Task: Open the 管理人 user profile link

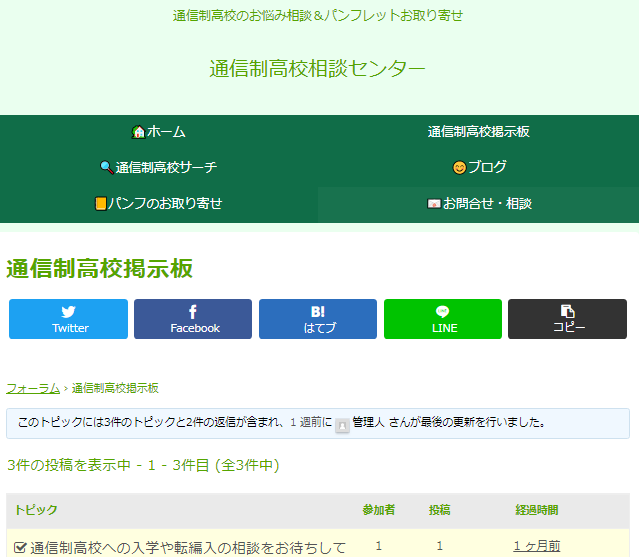Action: 368,422
